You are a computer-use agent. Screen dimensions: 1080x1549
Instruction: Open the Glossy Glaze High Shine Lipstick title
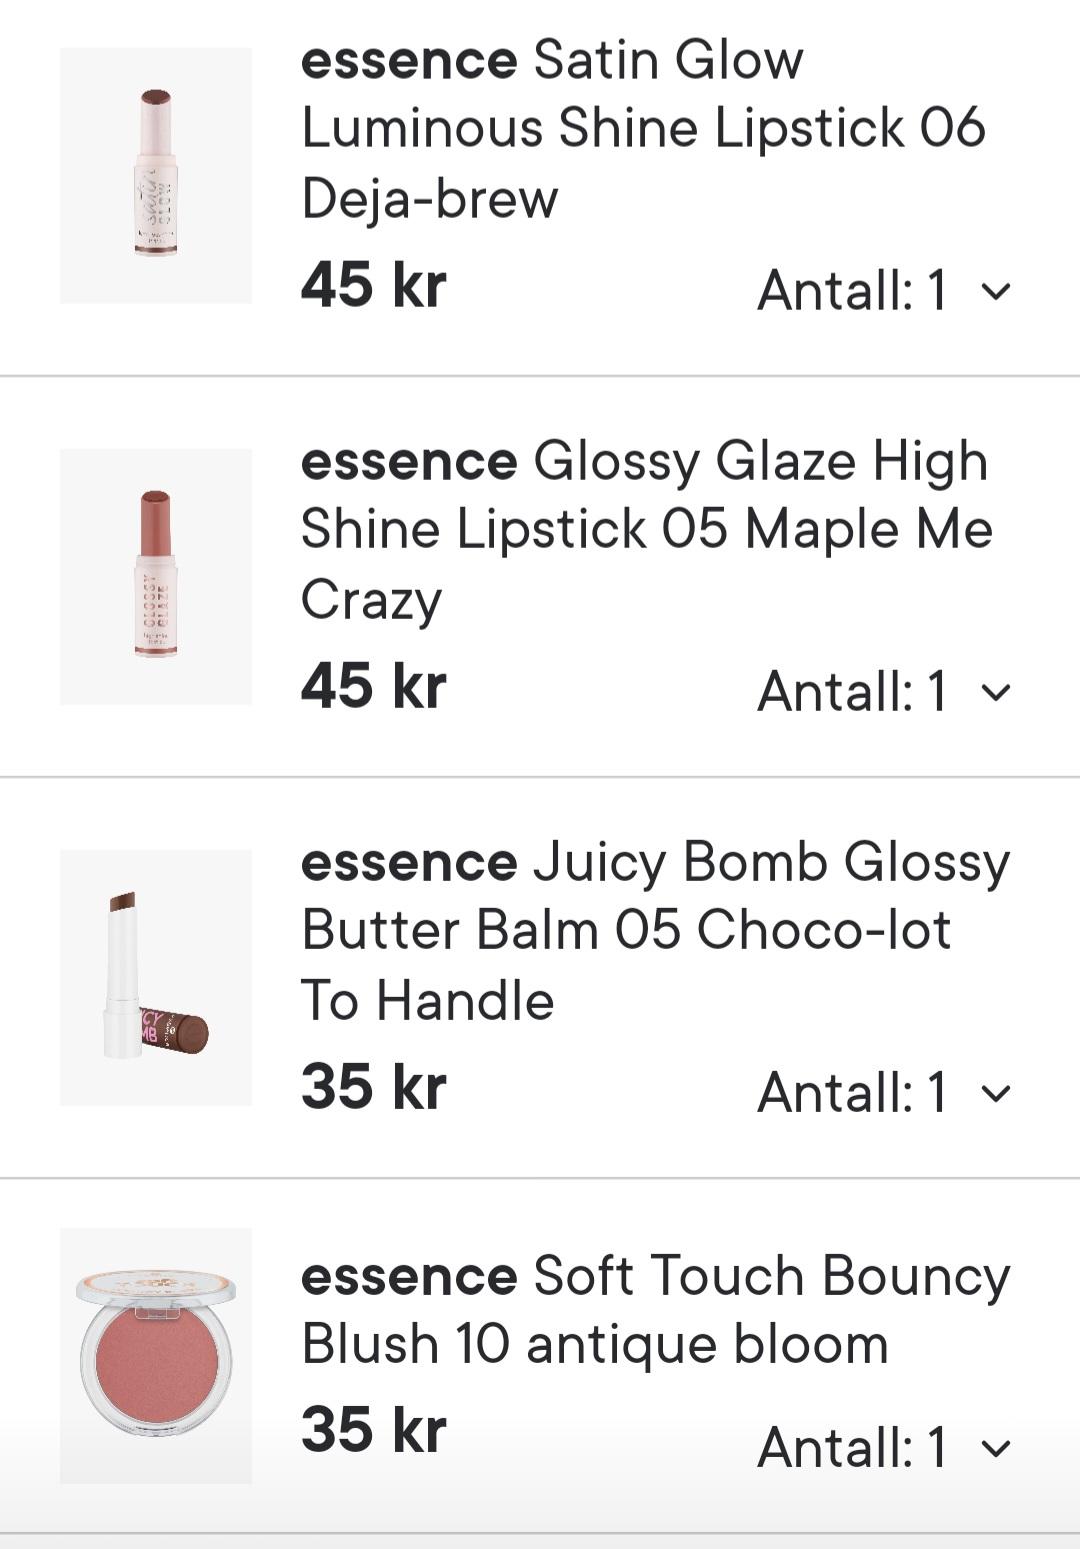point(646,529)
